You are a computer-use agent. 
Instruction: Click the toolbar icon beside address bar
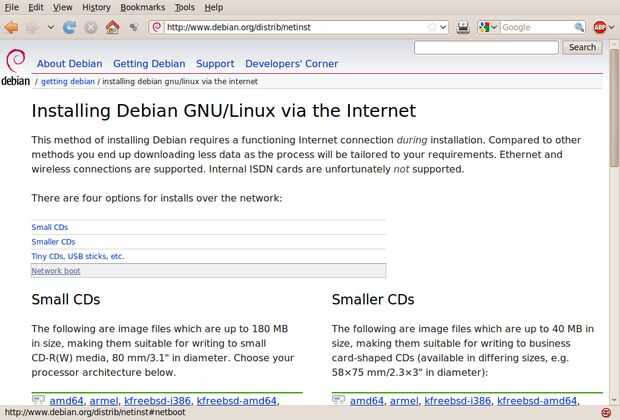pyautogui.click(x=463, y=27)
